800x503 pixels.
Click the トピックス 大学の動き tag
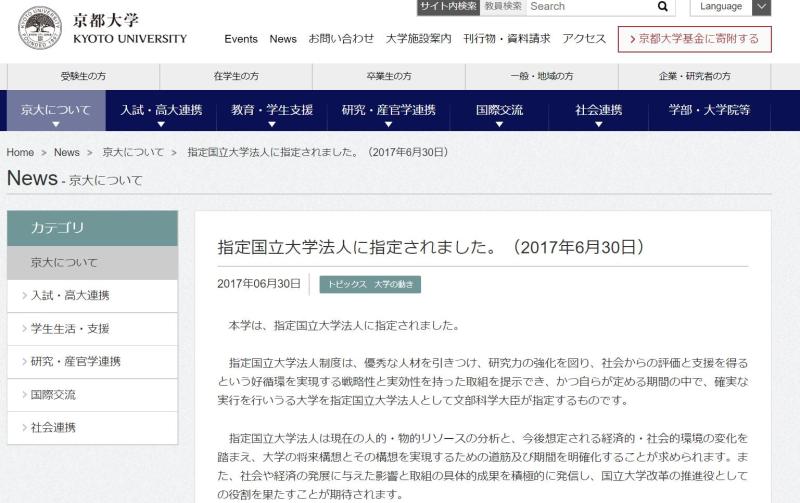coord(370,285)
